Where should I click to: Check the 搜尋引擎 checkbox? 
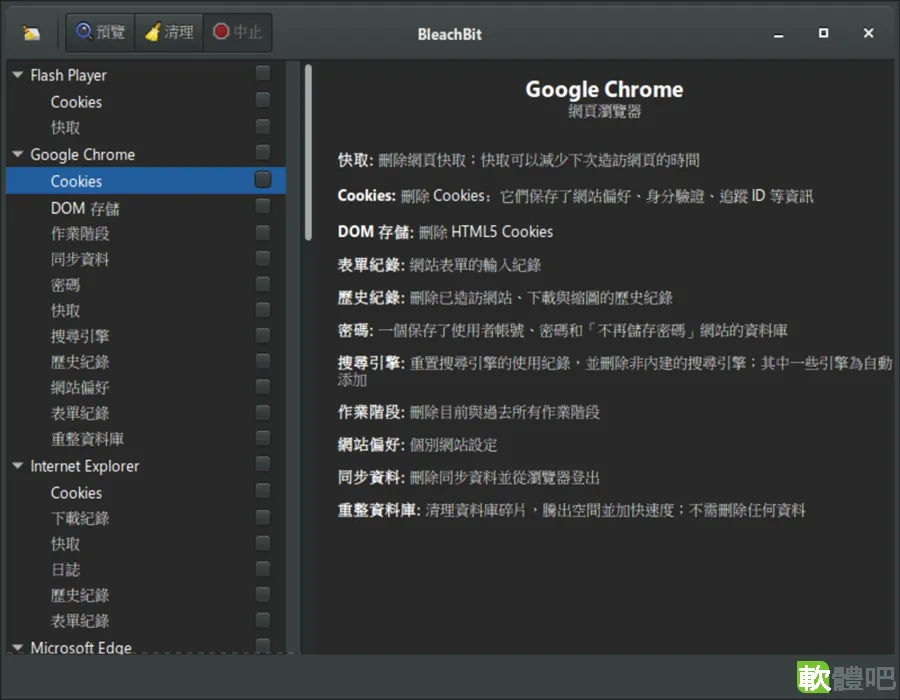tap(262, 335)
